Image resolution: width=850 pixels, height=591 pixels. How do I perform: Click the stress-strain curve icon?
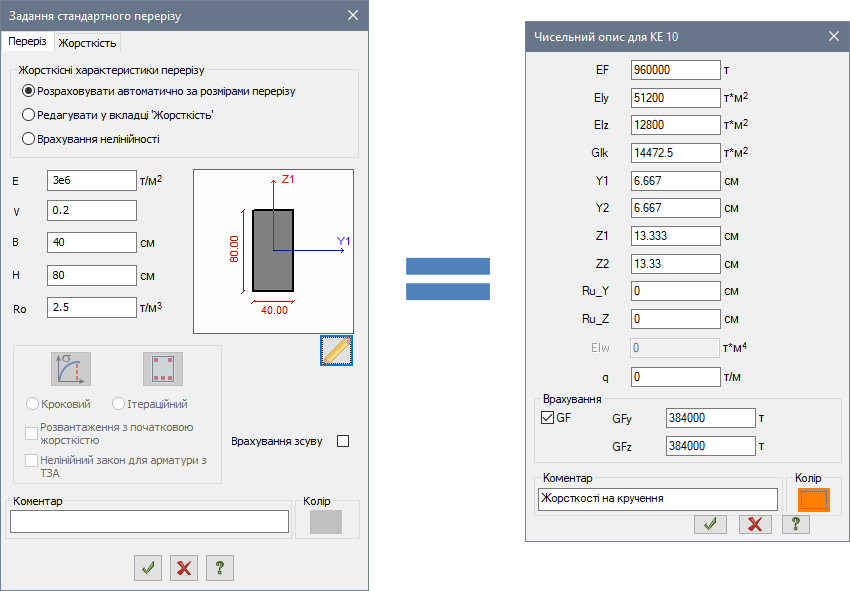tap(71, 369)
